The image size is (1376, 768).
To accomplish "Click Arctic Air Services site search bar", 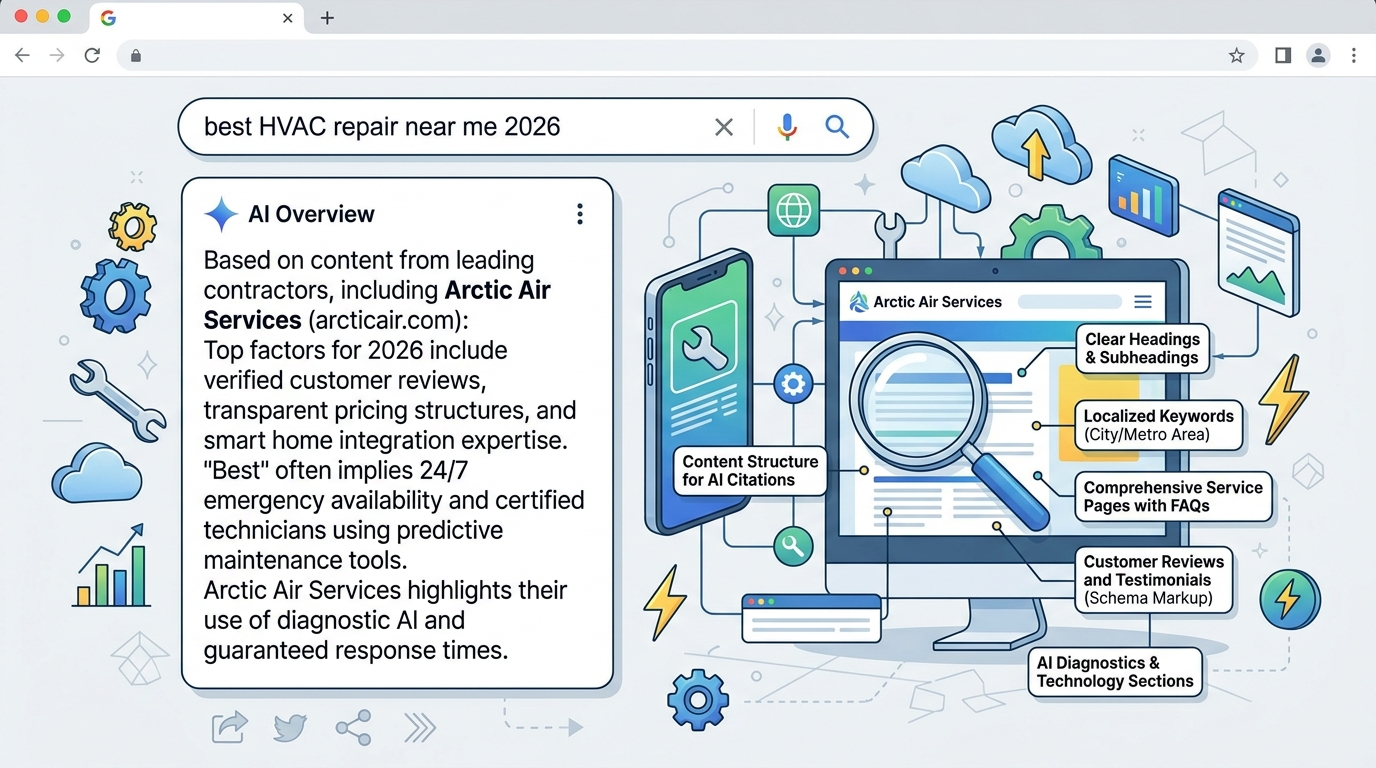I will (x=1069, y=302).
